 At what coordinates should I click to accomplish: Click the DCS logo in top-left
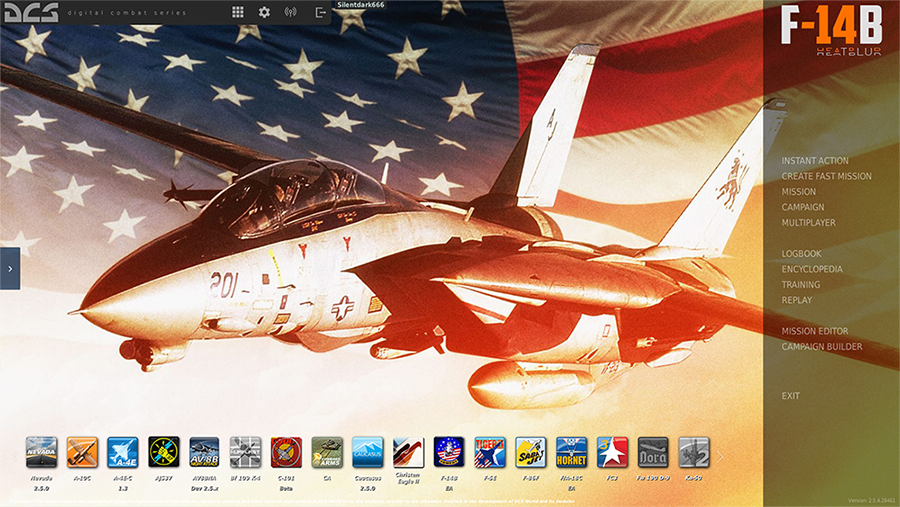(x=31, y=12)
